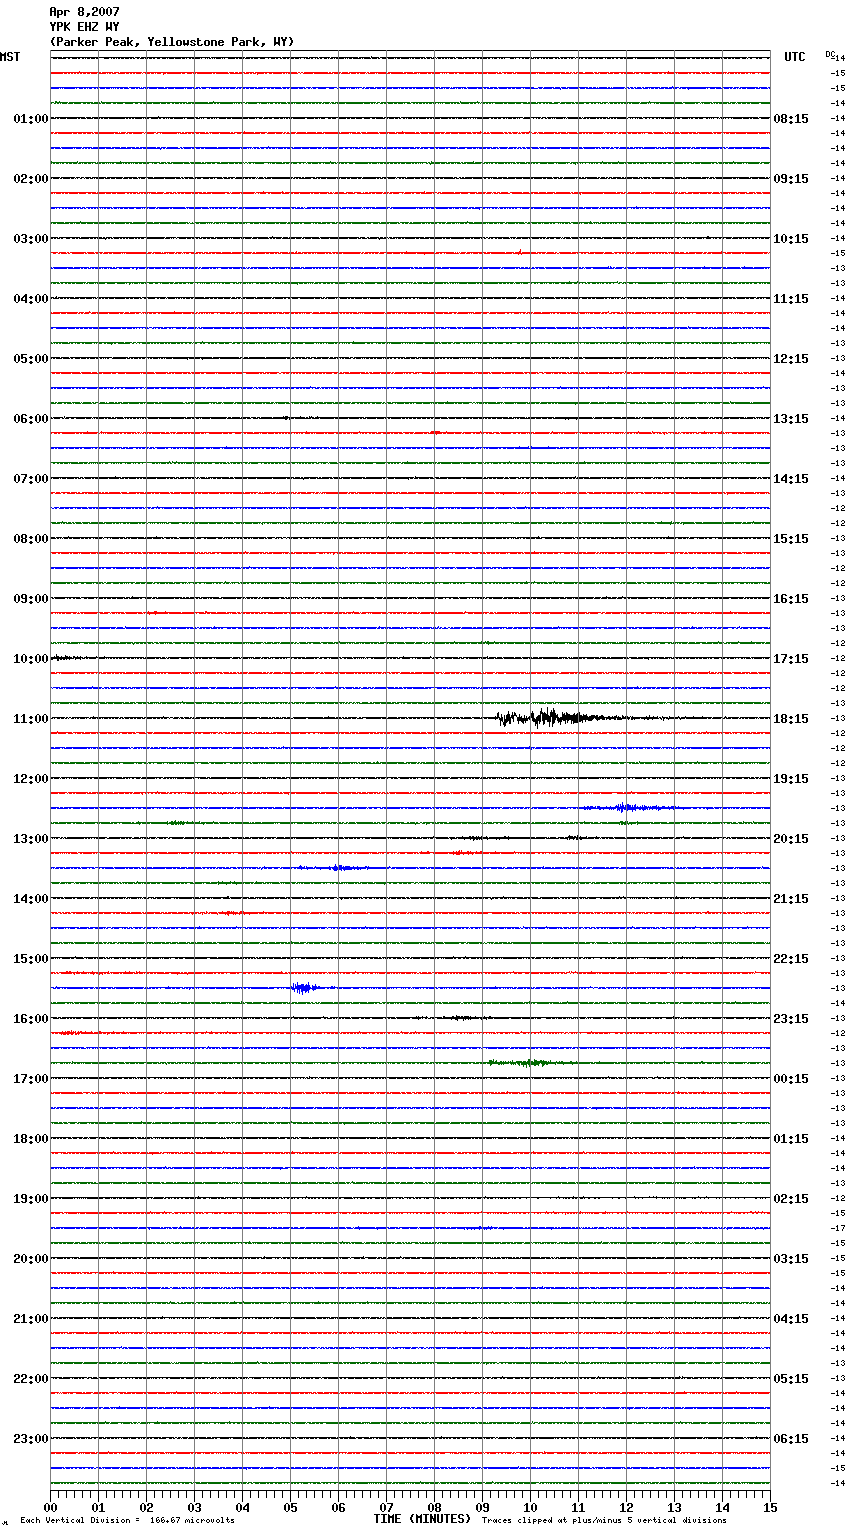Click minute label 15 on time axis
The height and width of the screenshot is (1534, 850).
point(770,1507)
